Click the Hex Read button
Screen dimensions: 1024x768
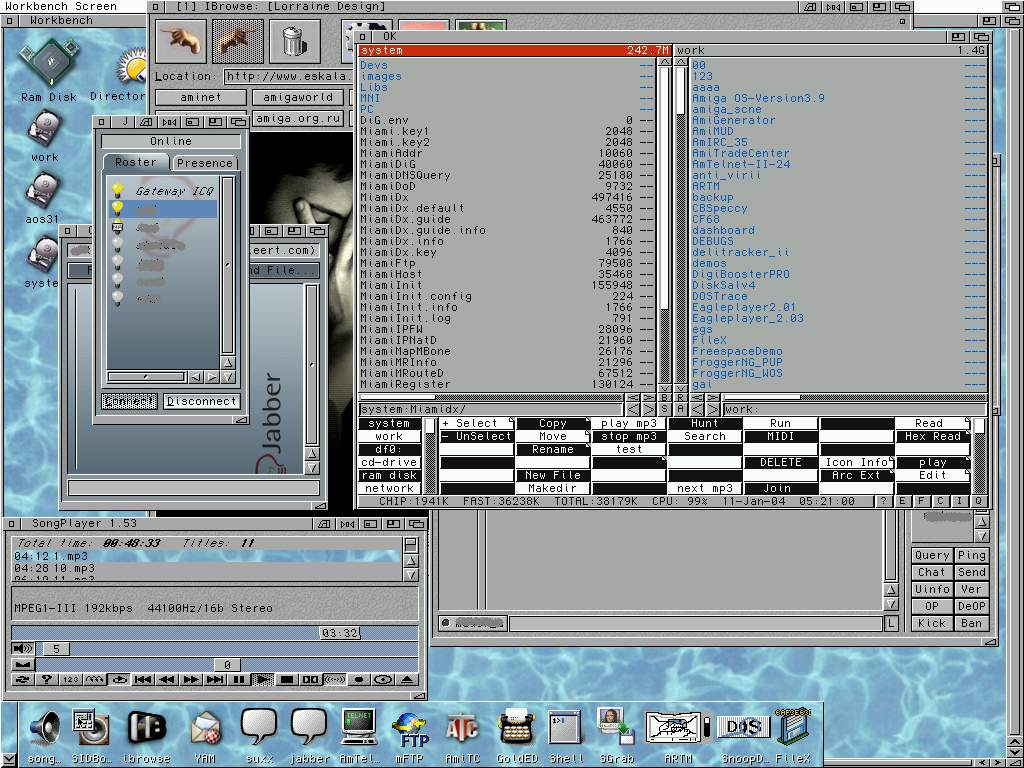point(932,436)
